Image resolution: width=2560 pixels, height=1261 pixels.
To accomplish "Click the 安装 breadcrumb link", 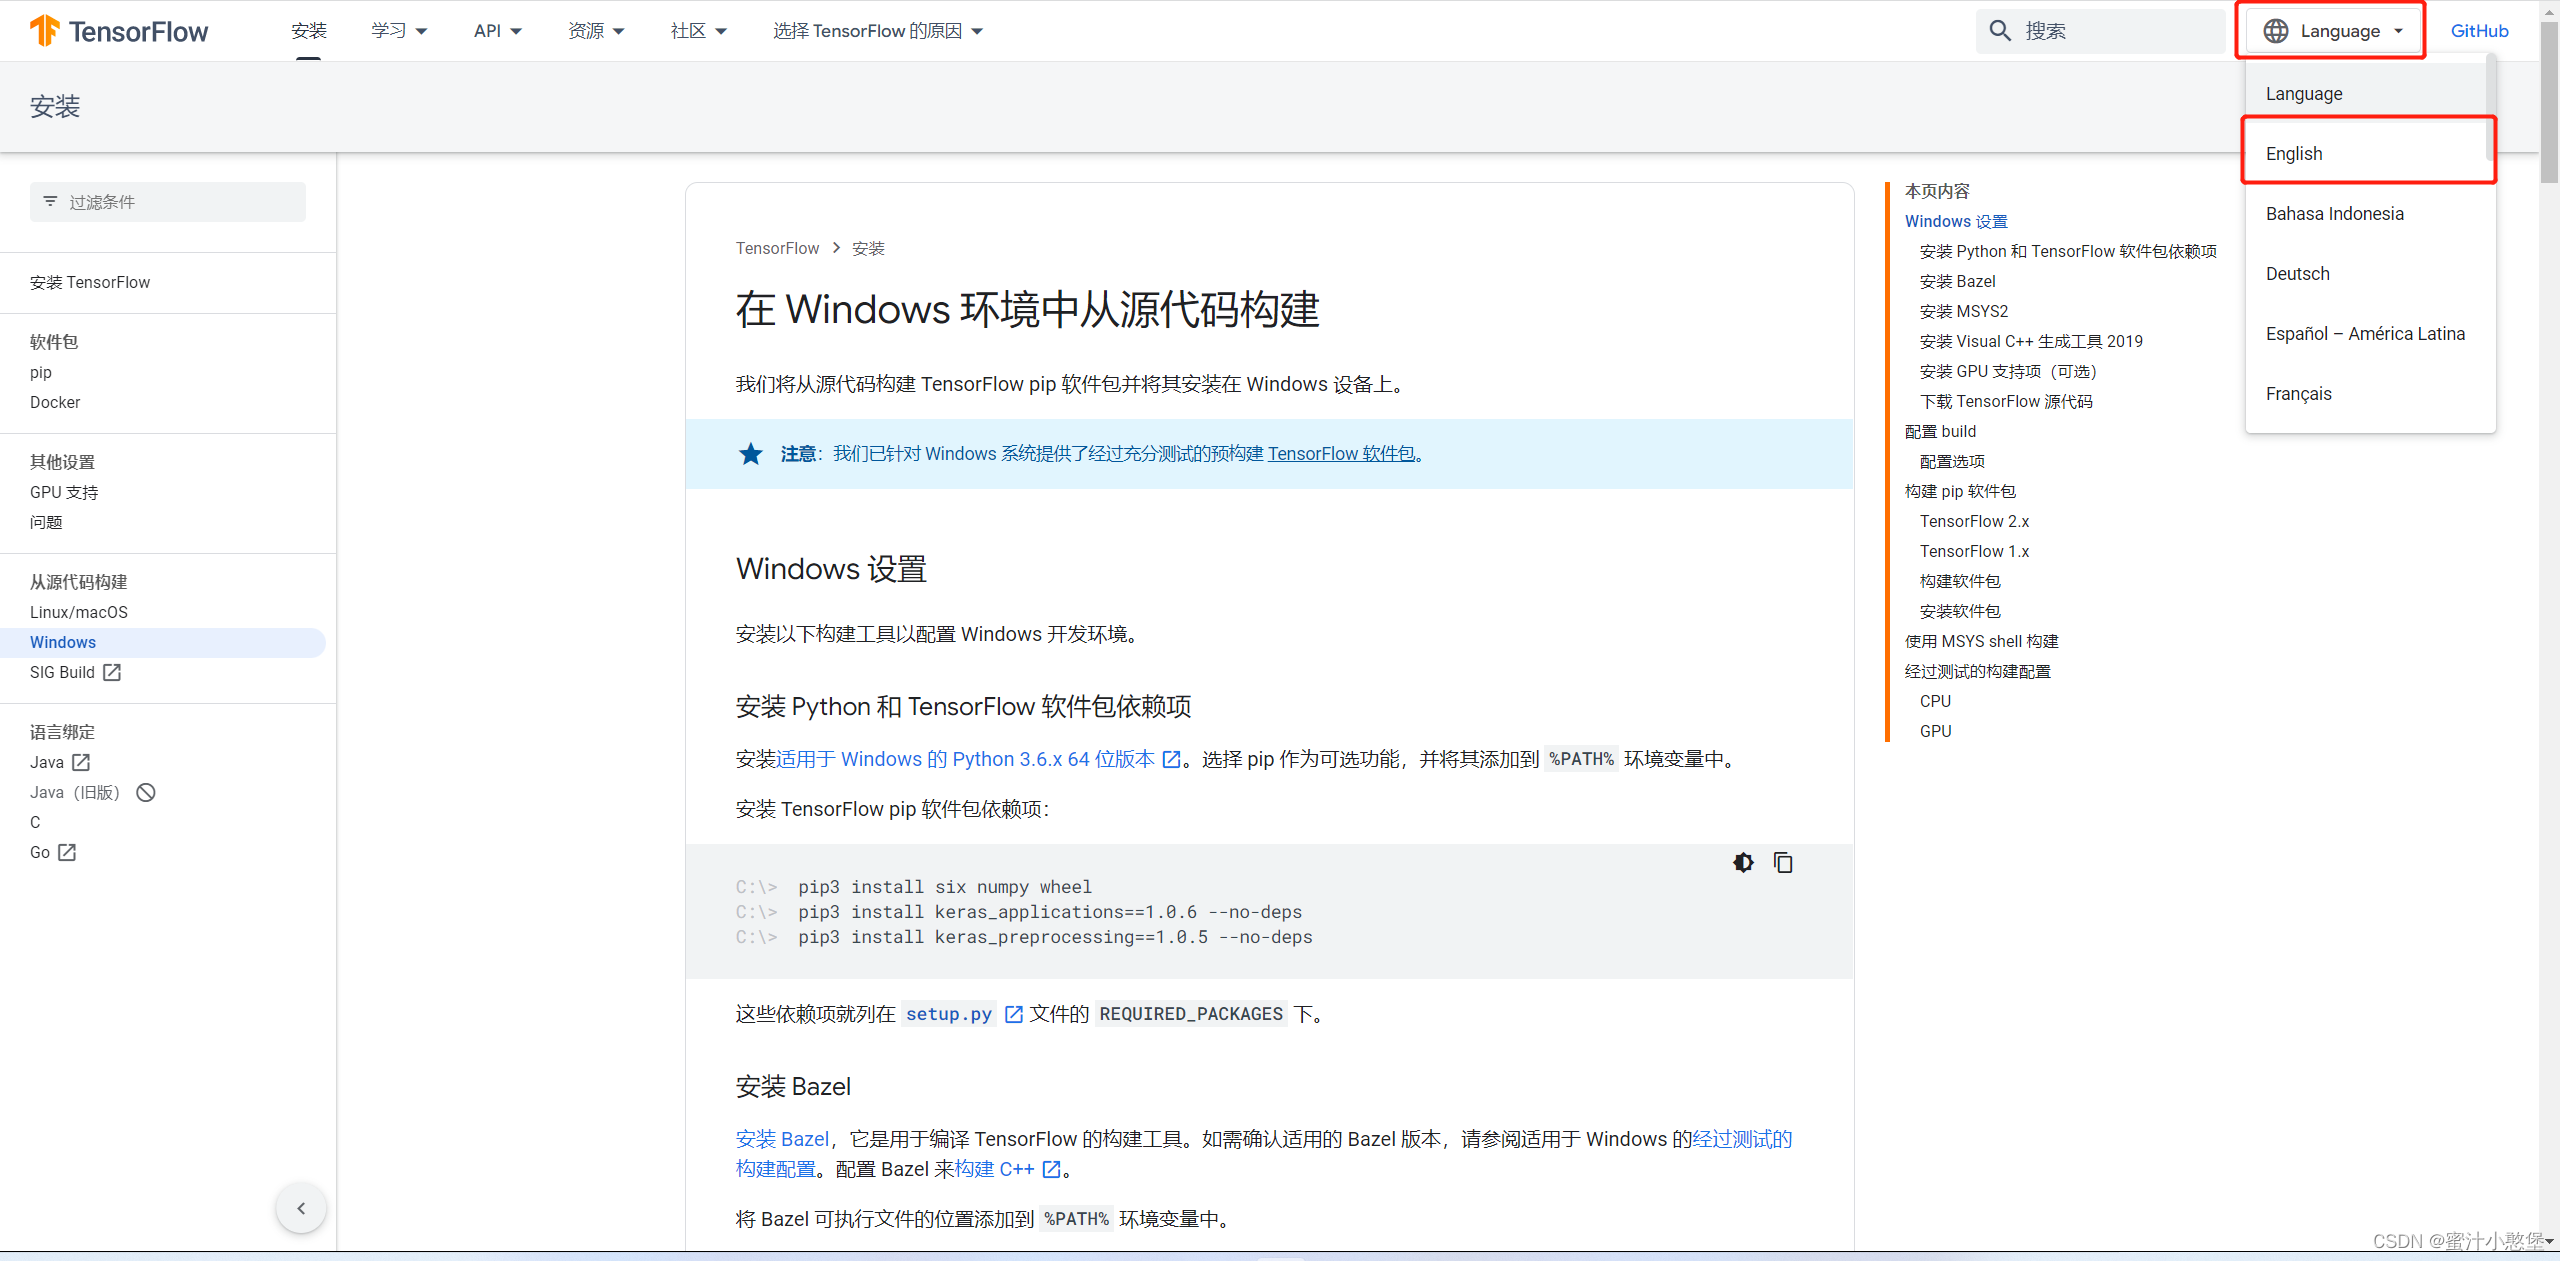I will [868, 248].
